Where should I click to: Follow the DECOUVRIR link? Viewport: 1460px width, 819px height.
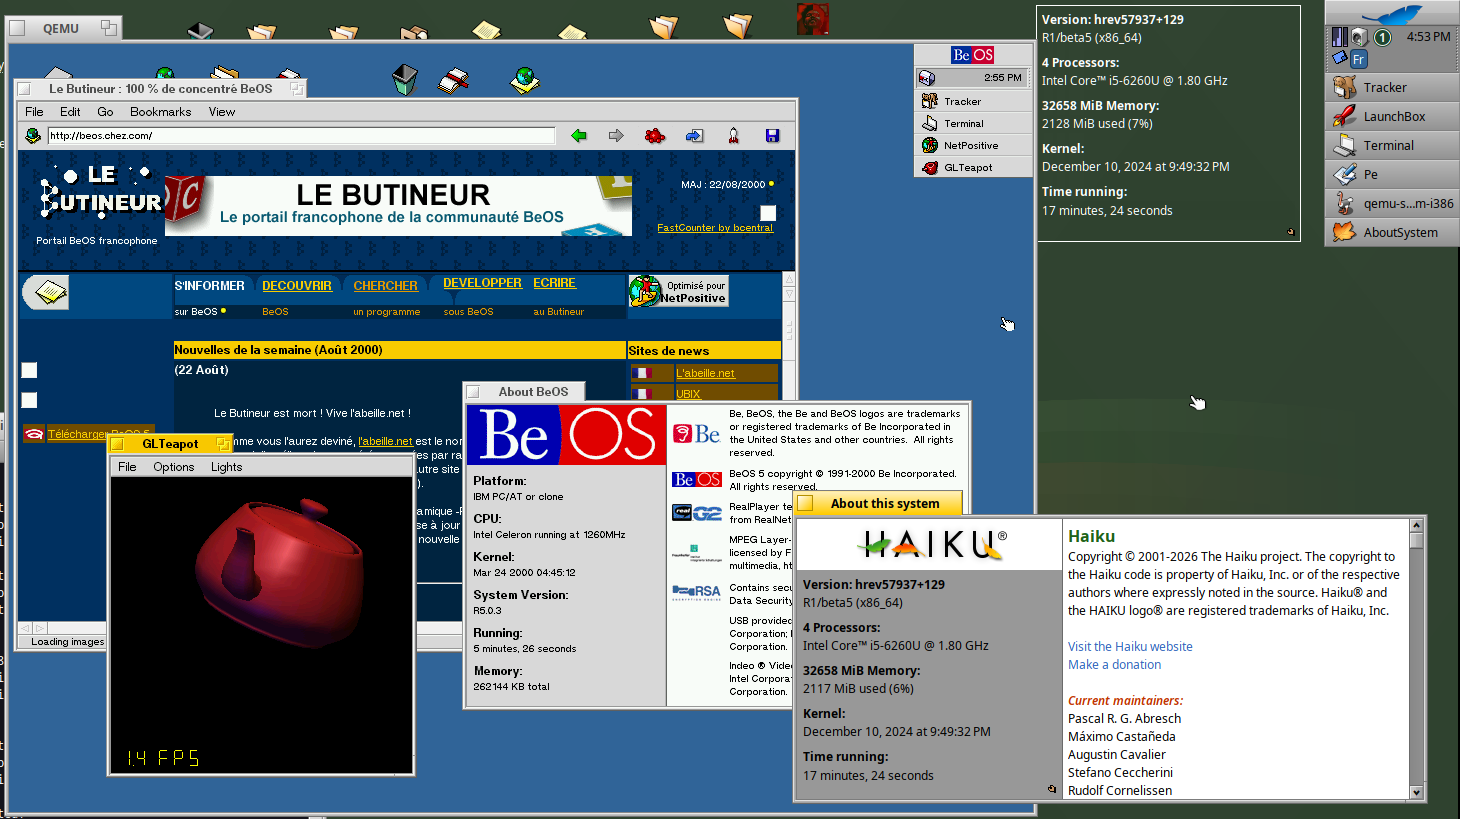[x=297, y=286]
